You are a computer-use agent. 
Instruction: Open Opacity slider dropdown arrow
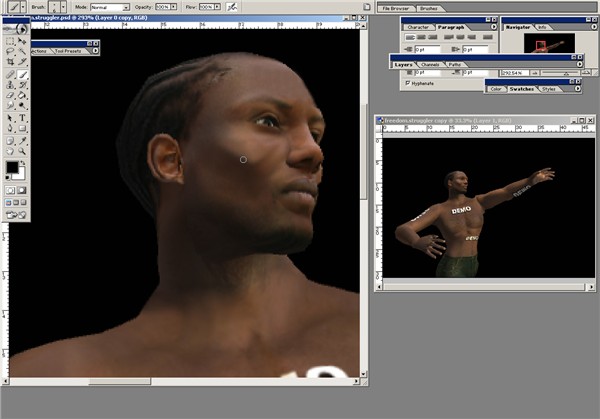[x=174, y=7]
